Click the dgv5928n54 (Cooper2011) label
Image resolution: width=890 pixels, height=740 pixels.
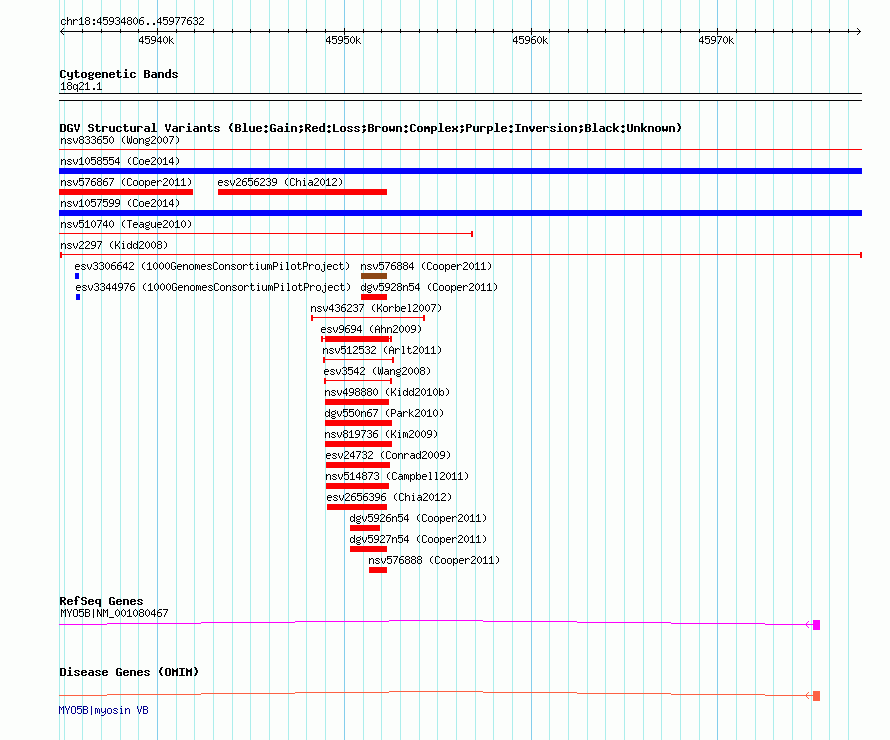[429, 287]
